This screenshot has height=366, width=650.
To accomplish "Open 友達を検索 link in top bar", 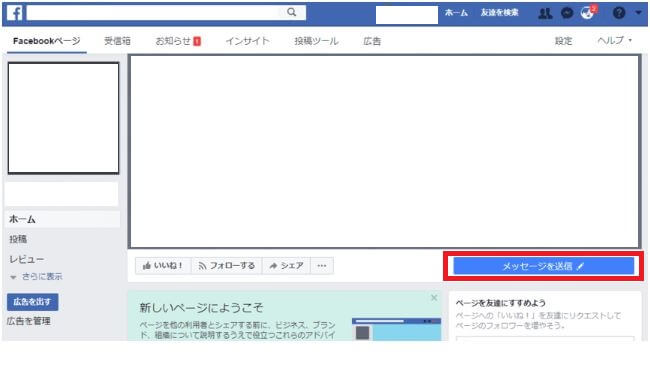I will point(500,13).
